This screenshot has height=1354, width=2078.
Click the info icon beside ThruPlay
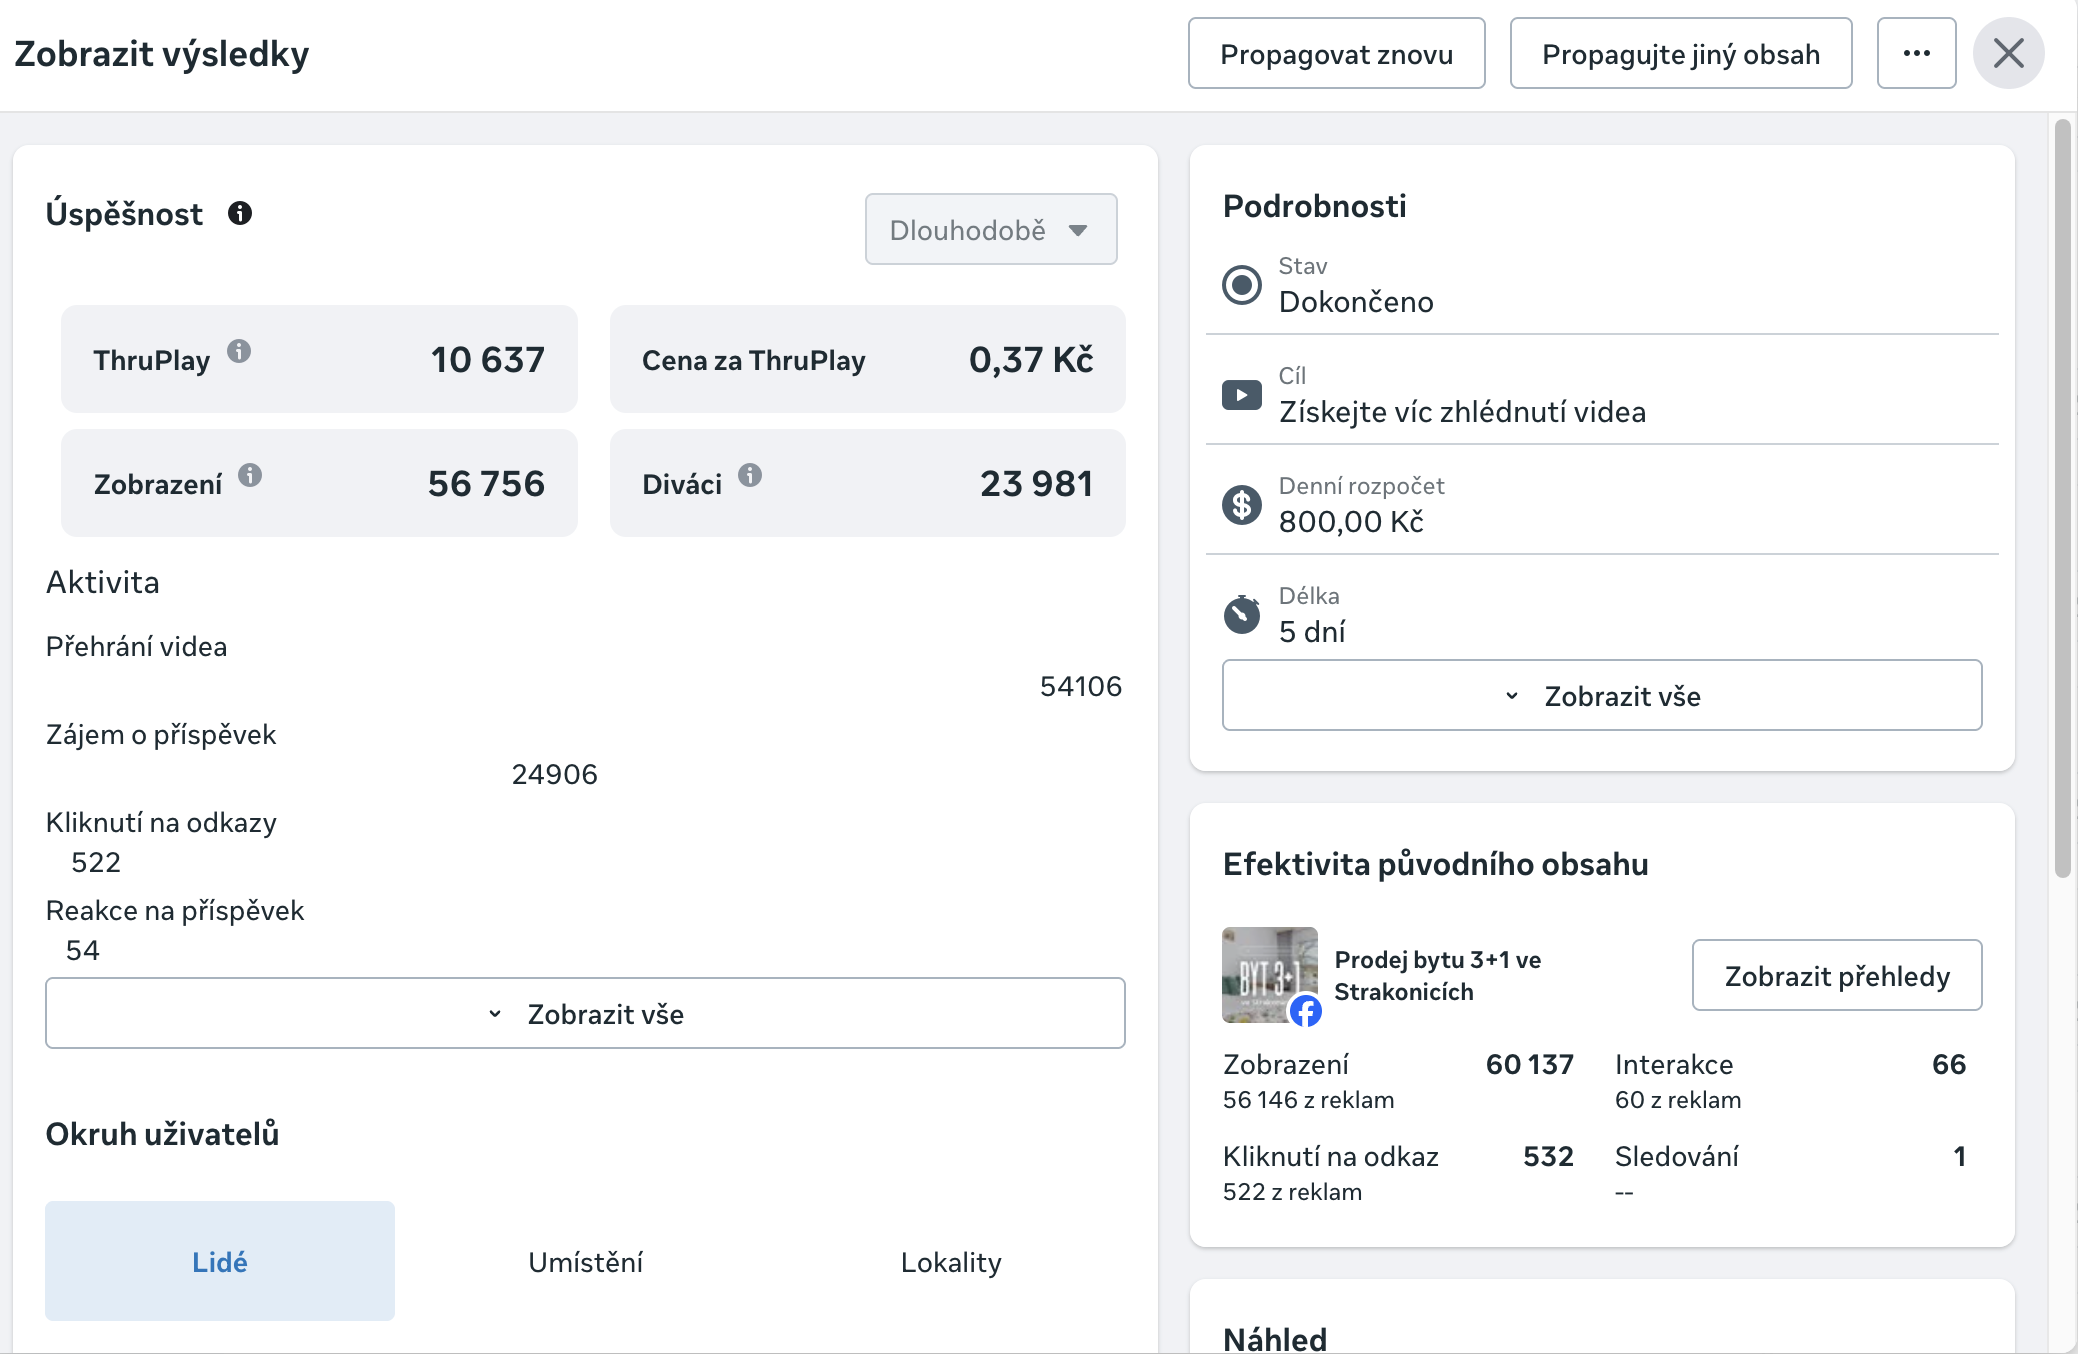click(x=239, y=351)
